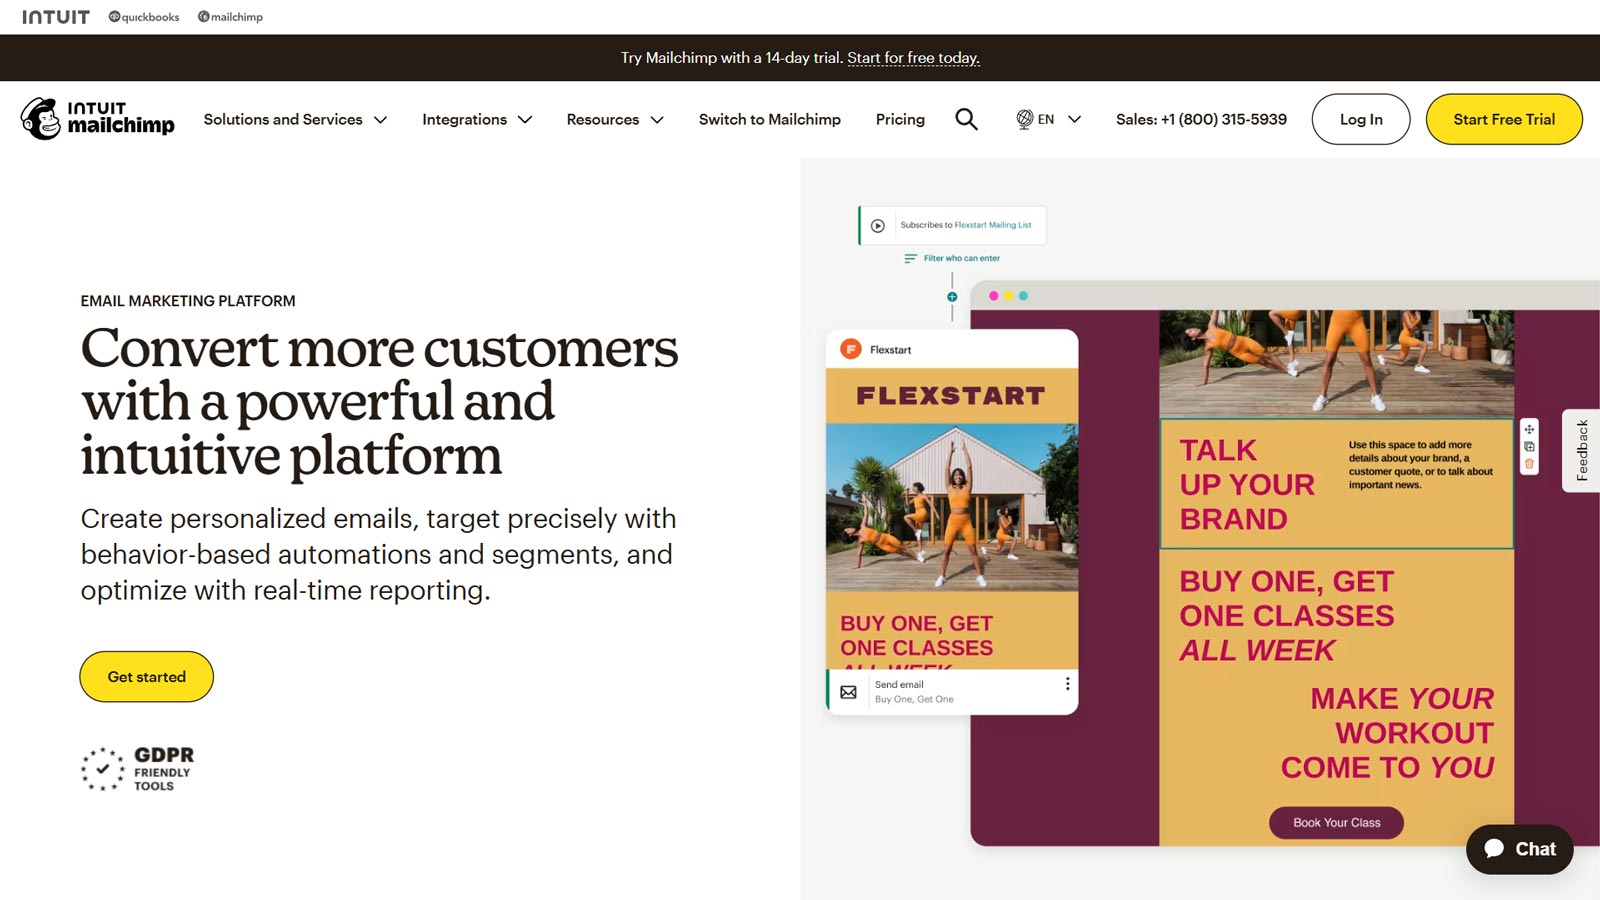
Task: Click the move handle icon beside block
Action: 1529,429
